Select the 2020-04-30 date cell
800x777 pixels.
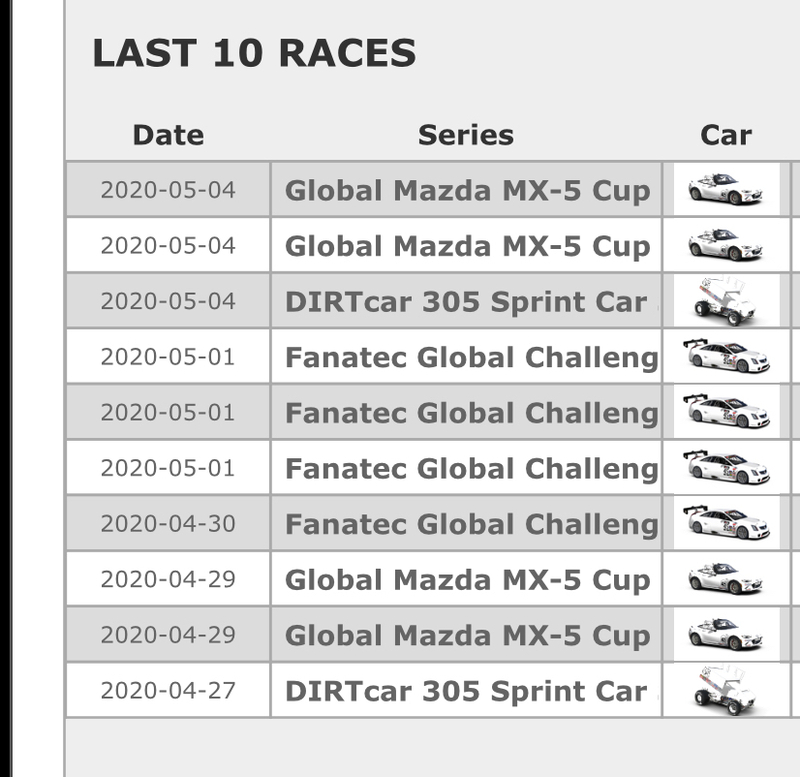click(x=168, y=523)
